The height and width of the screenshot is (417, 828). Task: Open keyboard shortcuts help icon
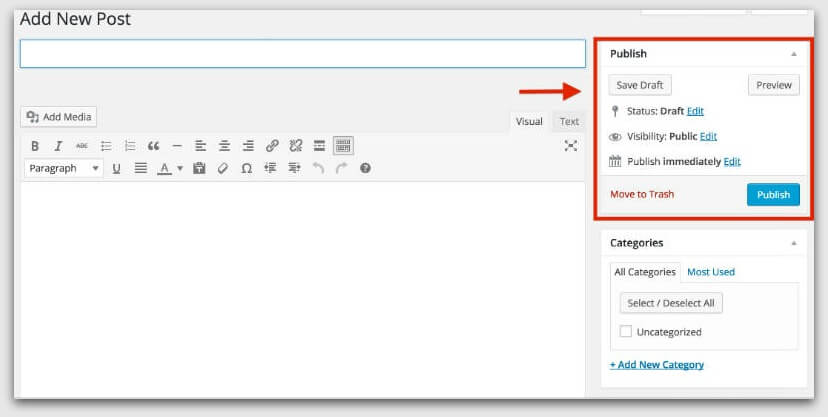click(x=365, y=169)
